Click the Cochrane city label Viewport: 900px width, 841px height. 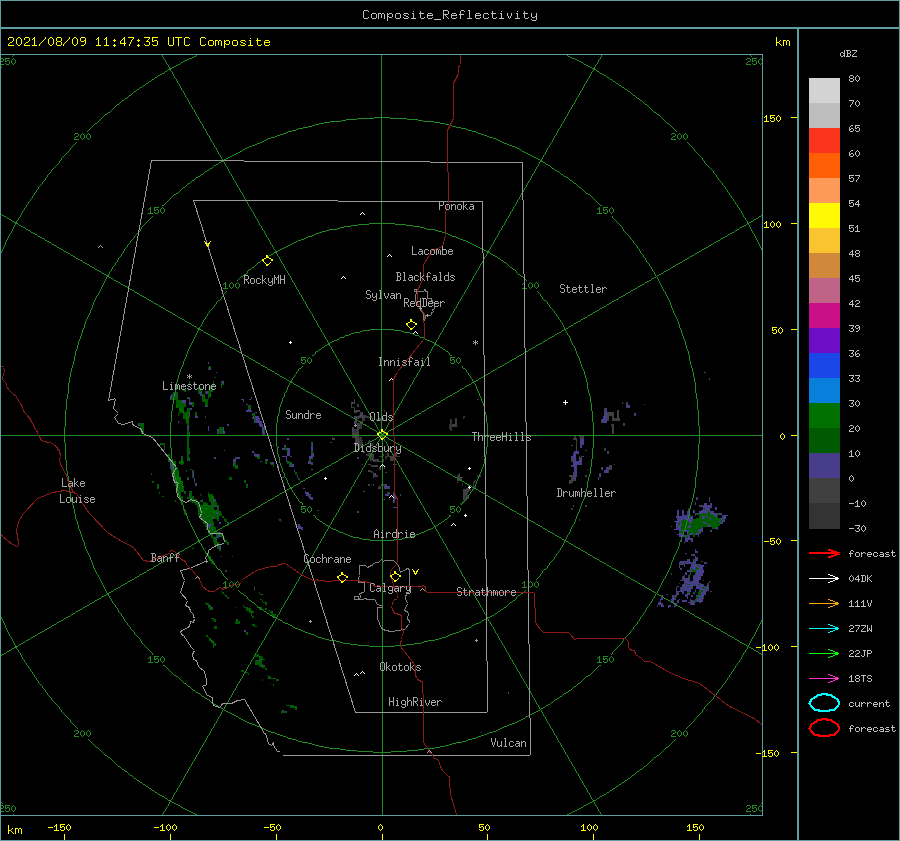[x=327, y=559]
